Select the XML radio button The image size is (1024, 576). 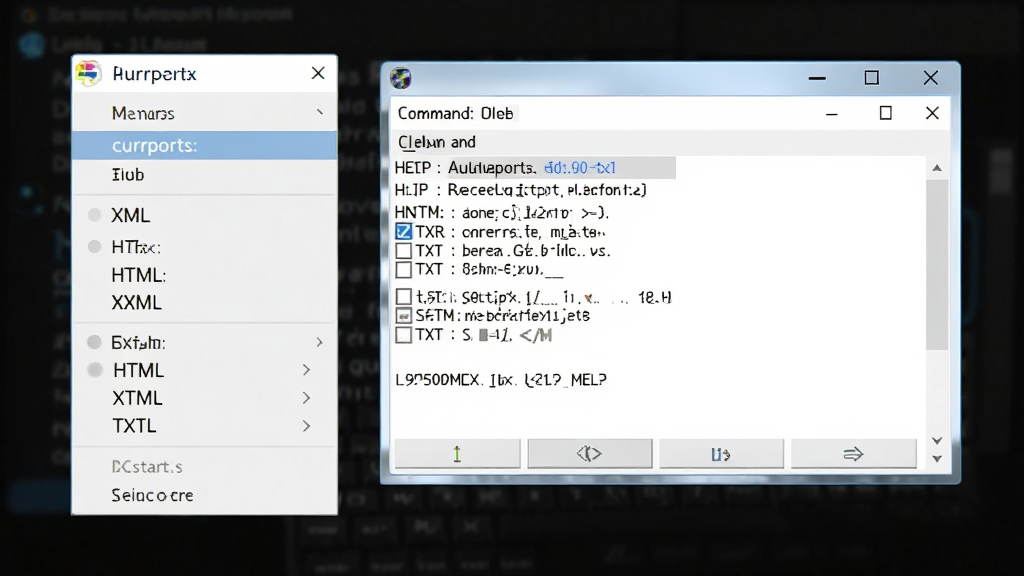(x=95, y=215)
